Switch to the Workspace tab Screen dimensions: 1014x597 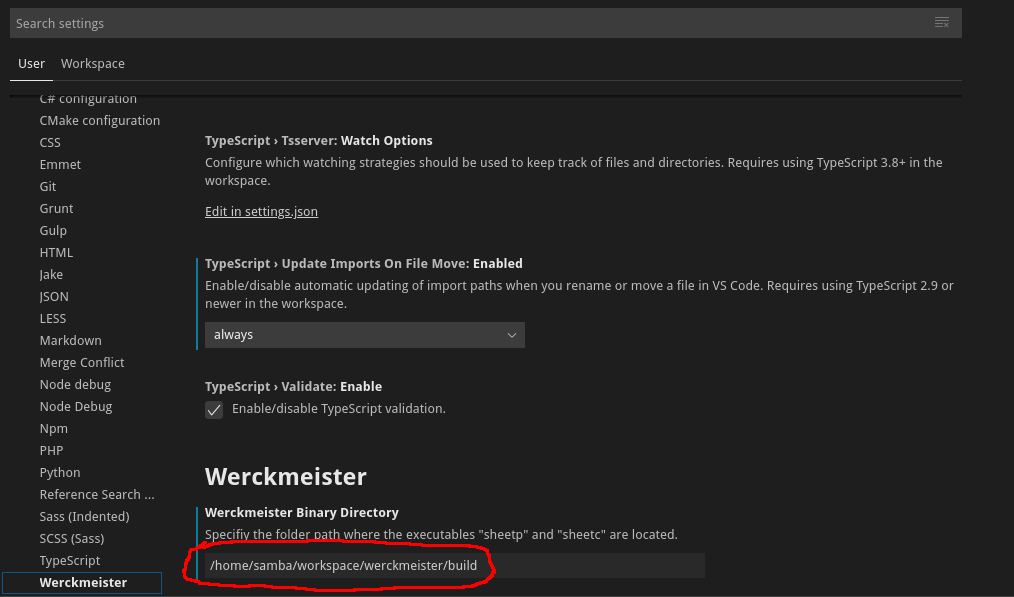point(92,63)
